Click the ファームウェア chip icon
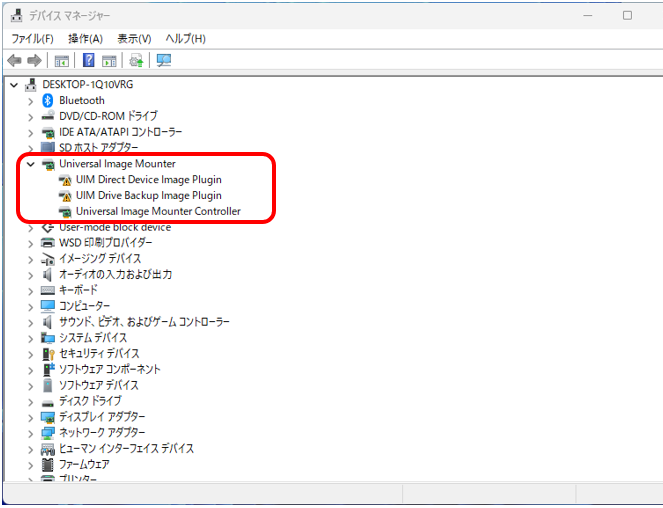 click(x=48, y=464)
